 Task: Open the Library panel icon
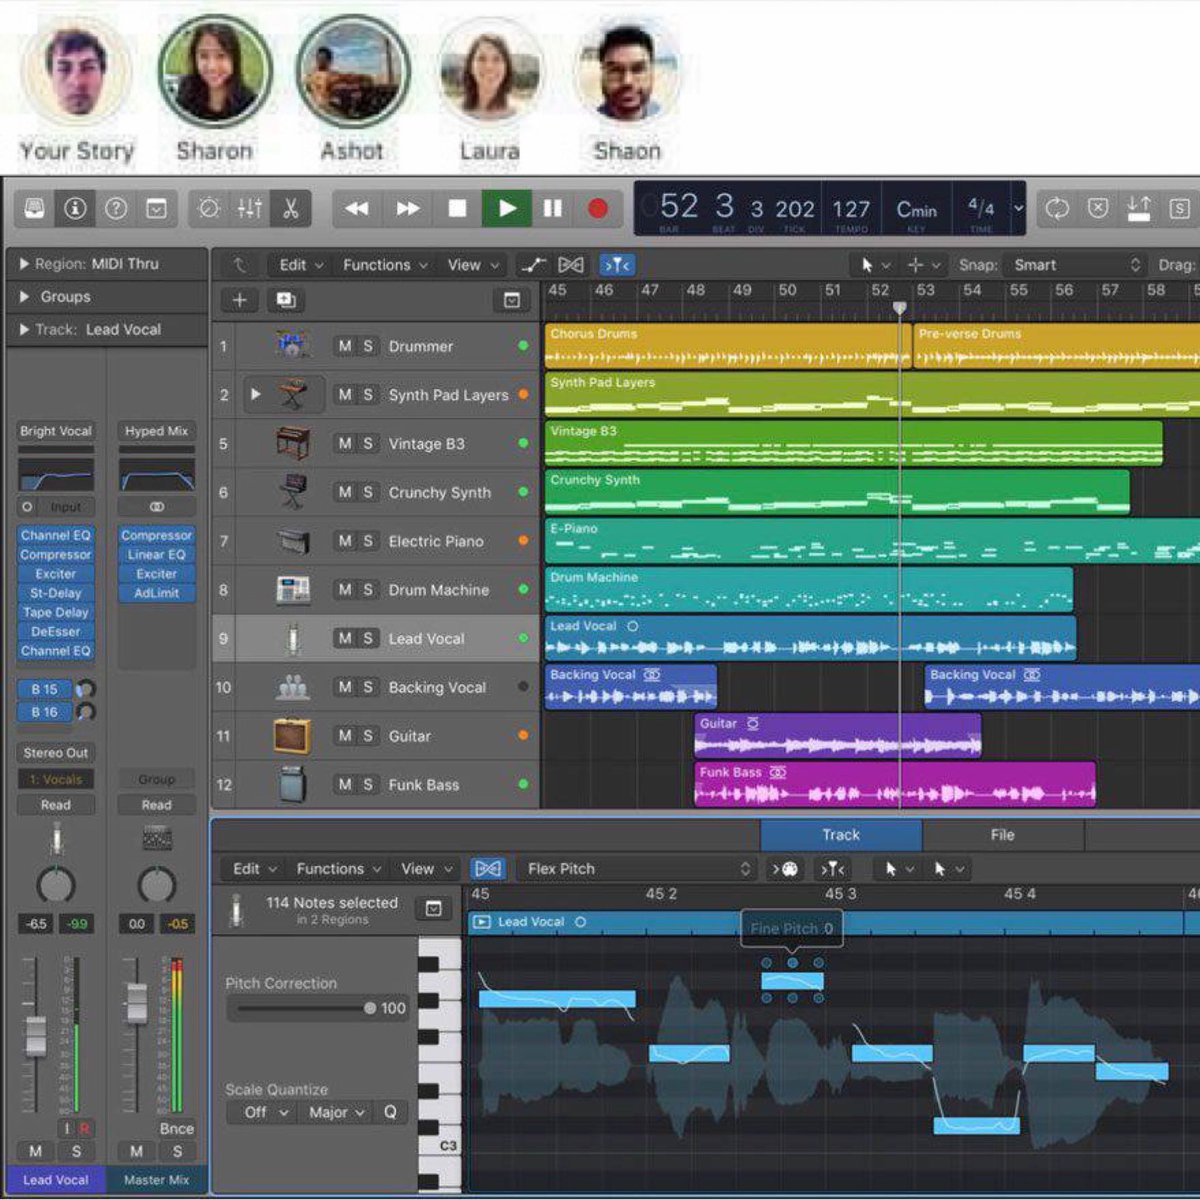pos(34,209)
